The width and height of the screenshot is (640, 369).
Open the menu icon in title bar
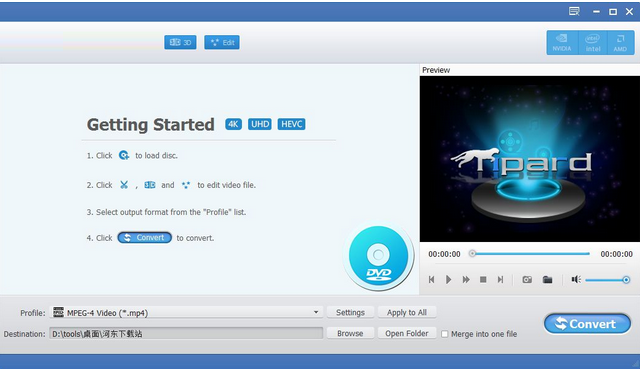tap(574, 11)
